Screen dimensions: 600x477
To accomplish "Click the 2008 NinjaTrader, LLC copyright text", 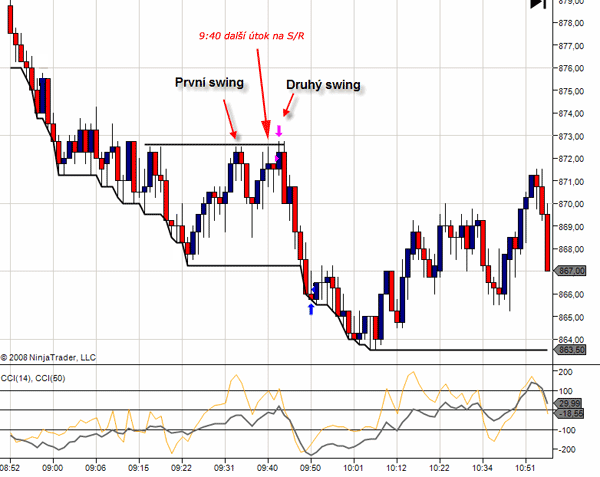I will (x=48, y=358).
